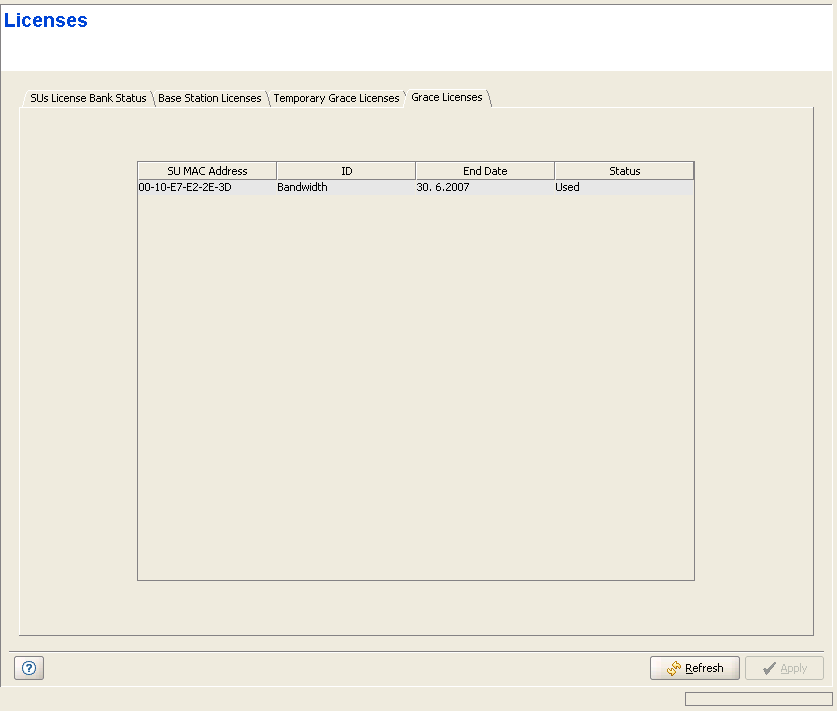Click the blue Licenses page heading
The width and height of the screenshot is (837, 711).
[x=46, y=21]
